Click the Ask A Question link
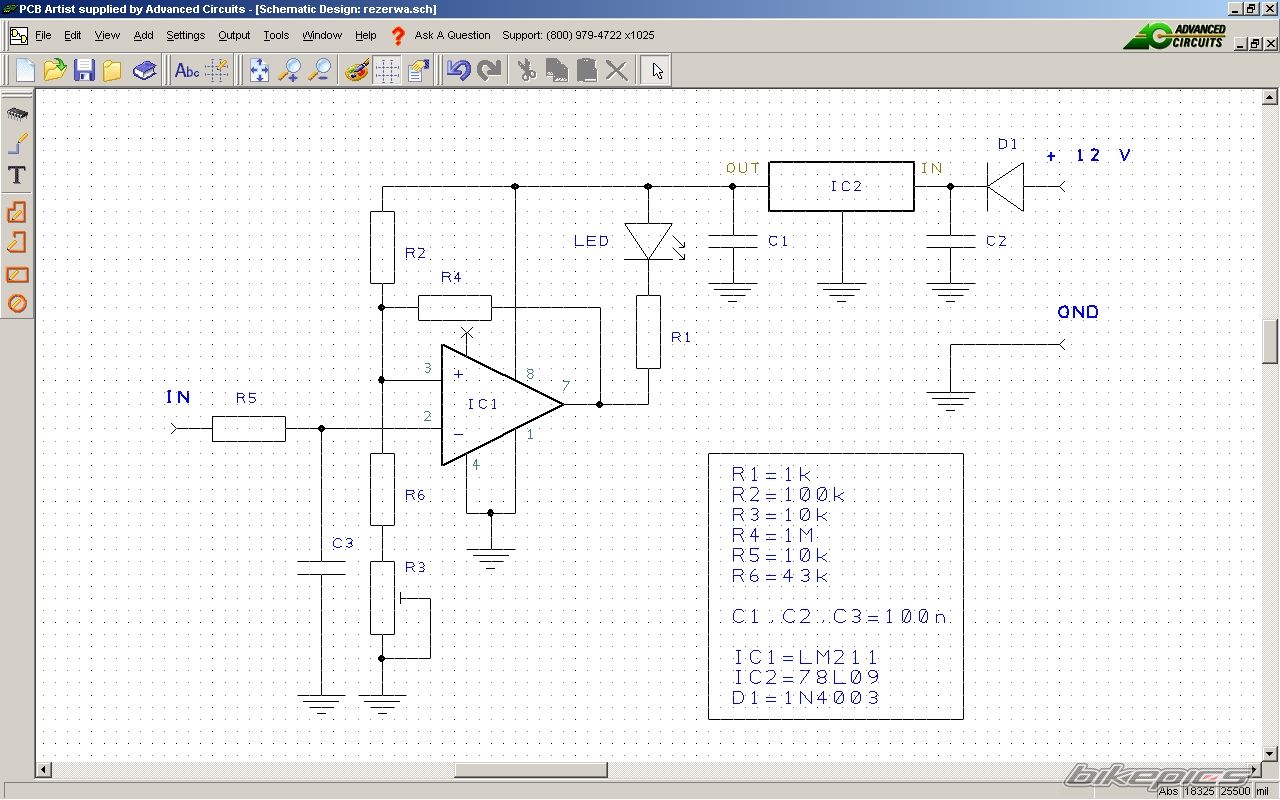 [x=452, y=35]
